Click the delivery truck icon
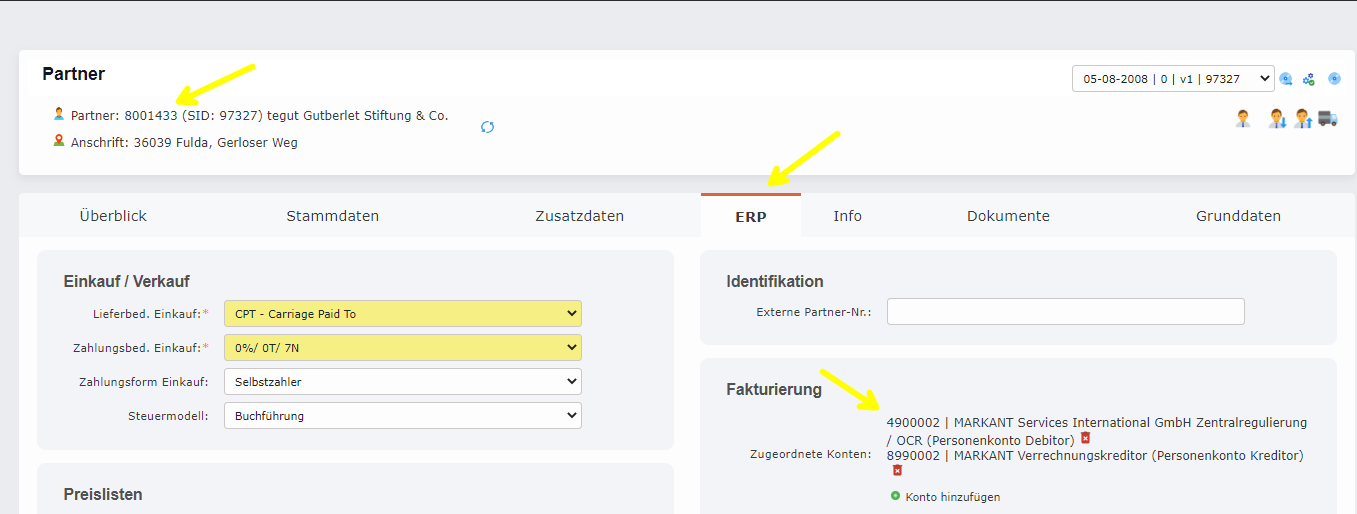Image resolution: width=1357 pixels, height=514 pixels. click(x=1328, y=119)
